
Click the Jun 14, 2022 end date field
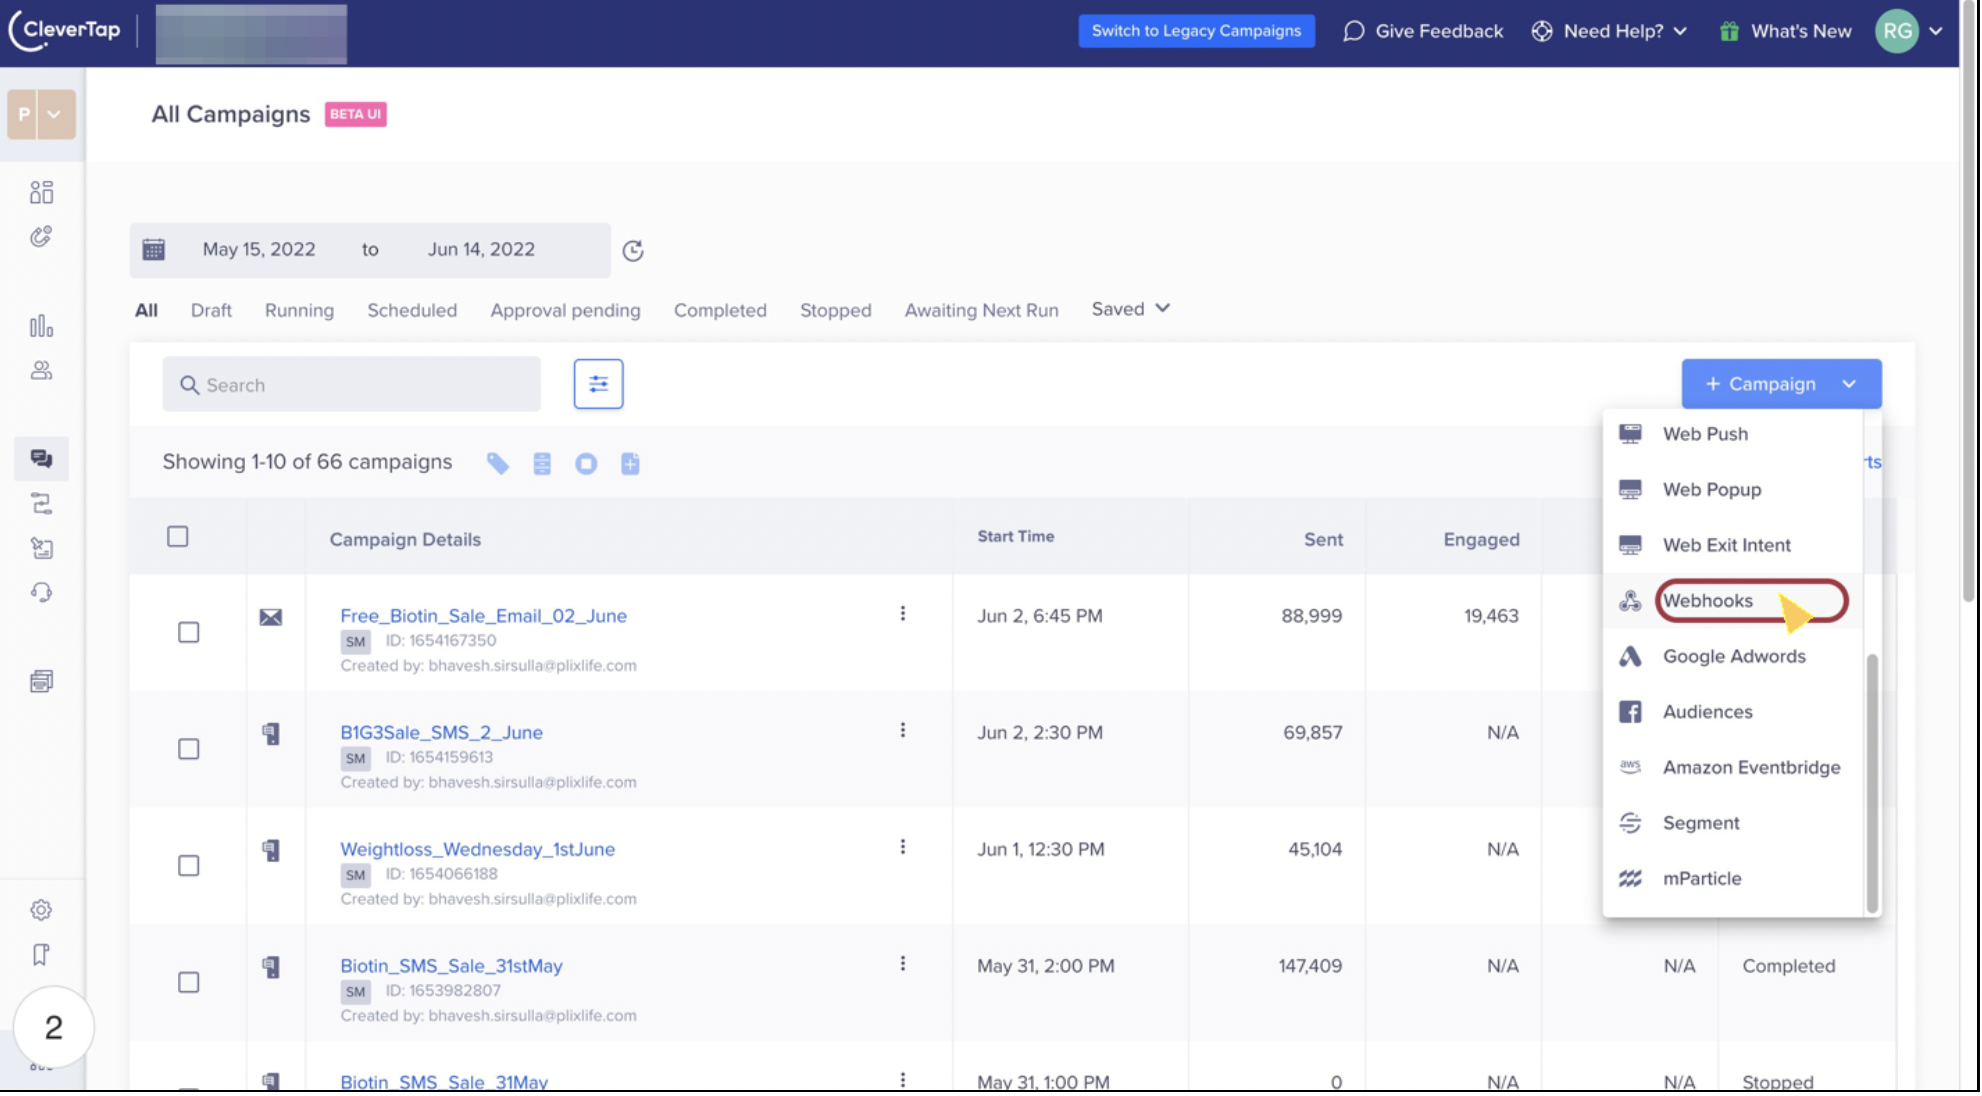tap(481, 249)
